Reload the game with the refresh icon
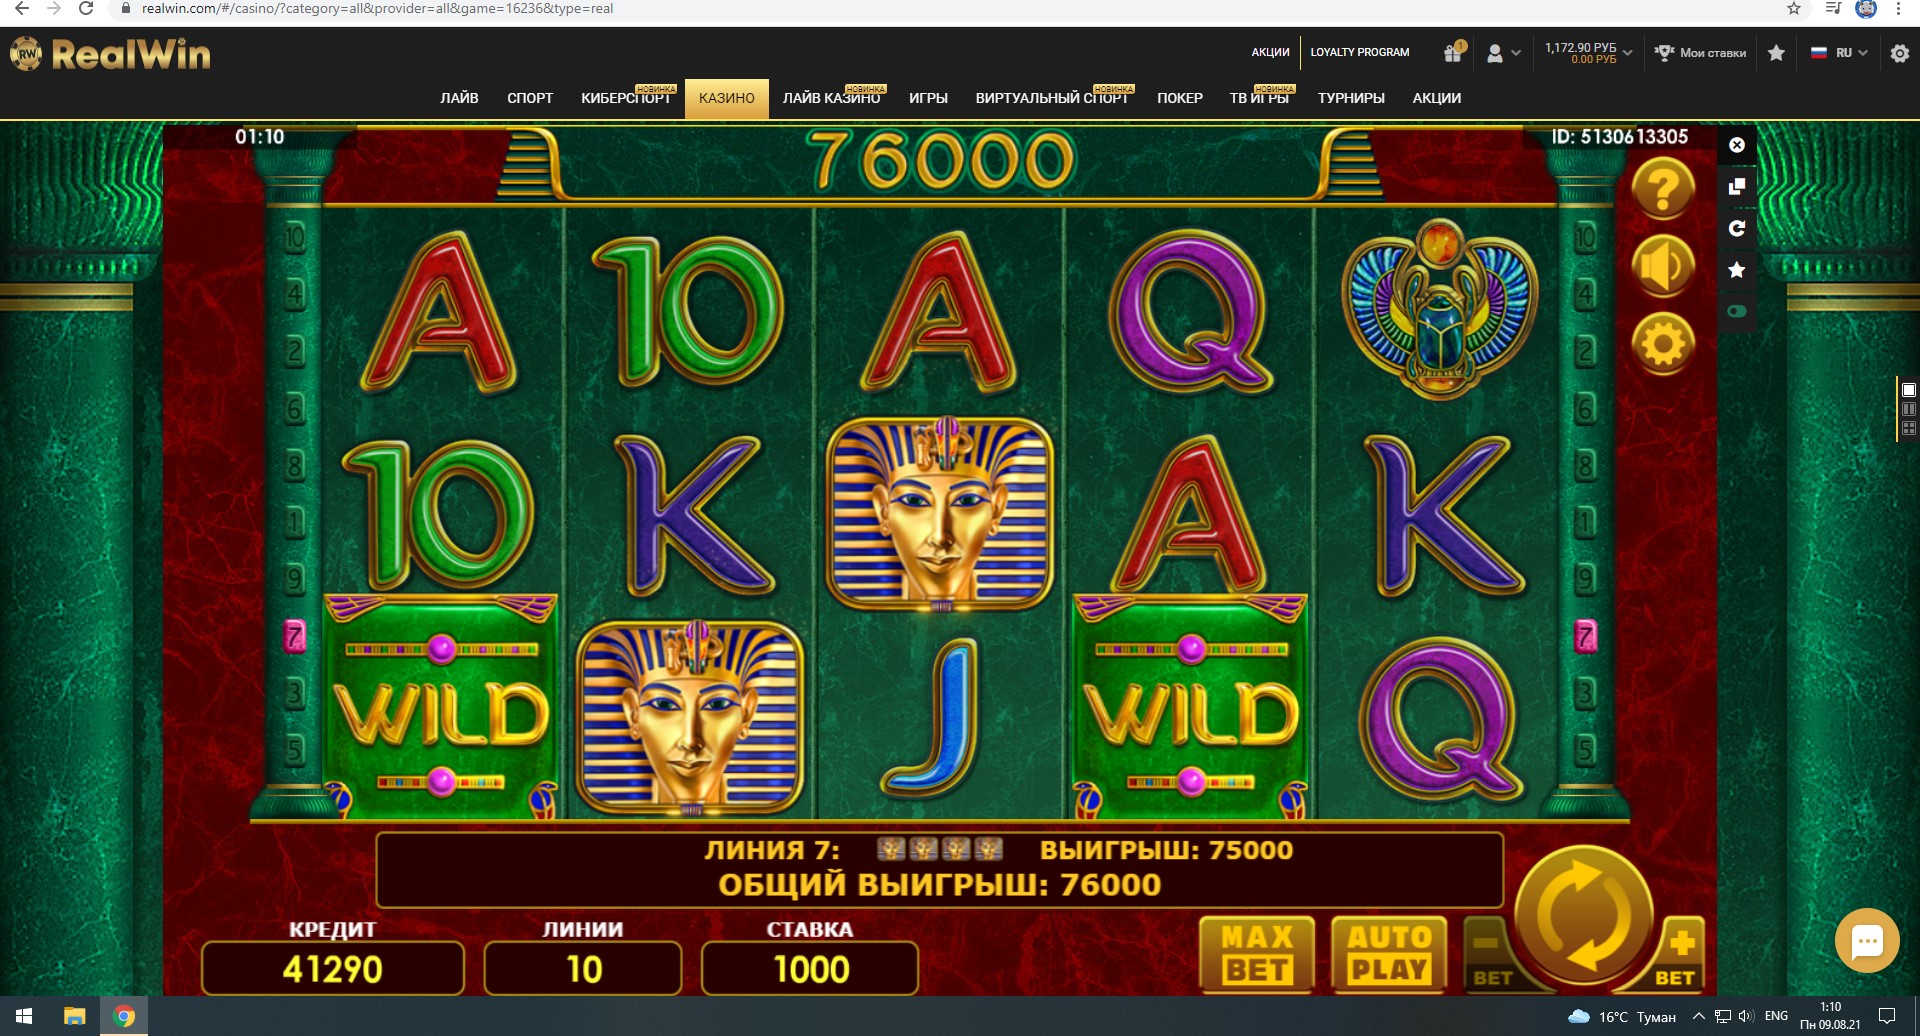 tap(1737, 228)
